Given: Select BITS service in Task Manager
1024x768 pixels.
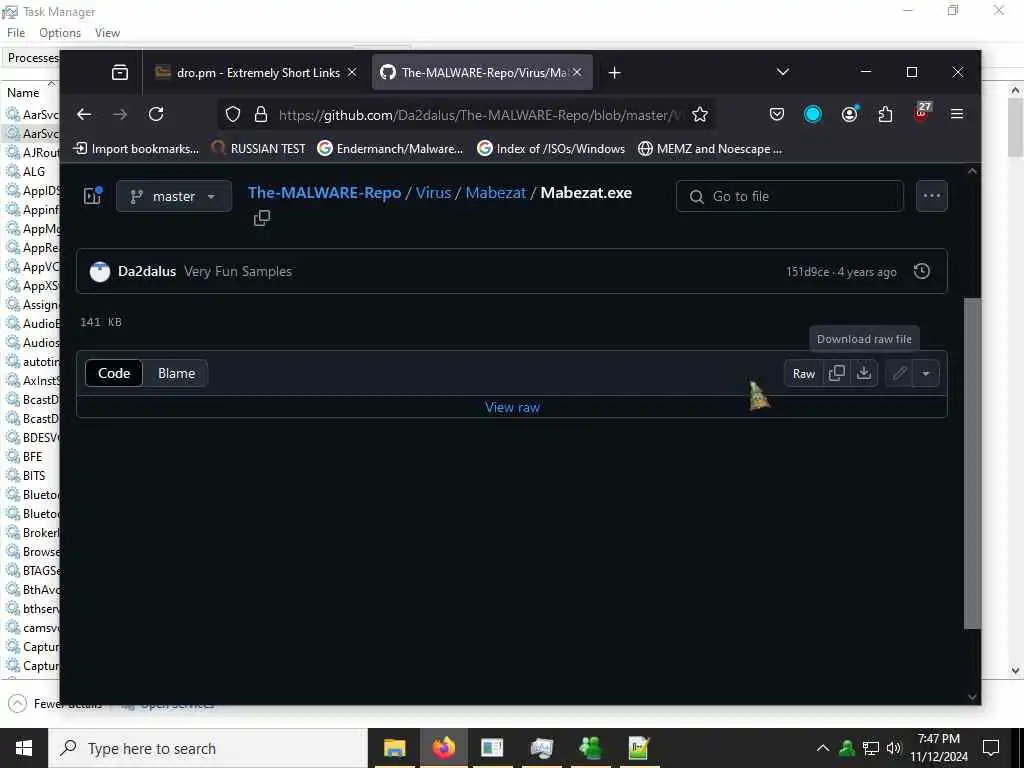Looking at the screenshot, I should (34, 475).
